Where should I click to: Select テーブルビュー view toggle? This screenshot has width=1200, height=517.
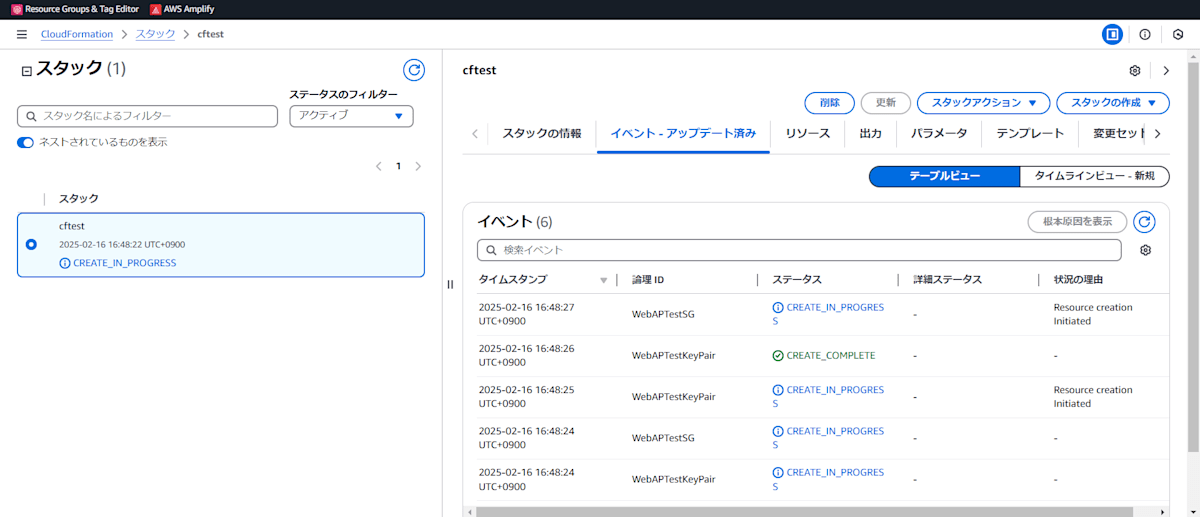tap(944, 176)
